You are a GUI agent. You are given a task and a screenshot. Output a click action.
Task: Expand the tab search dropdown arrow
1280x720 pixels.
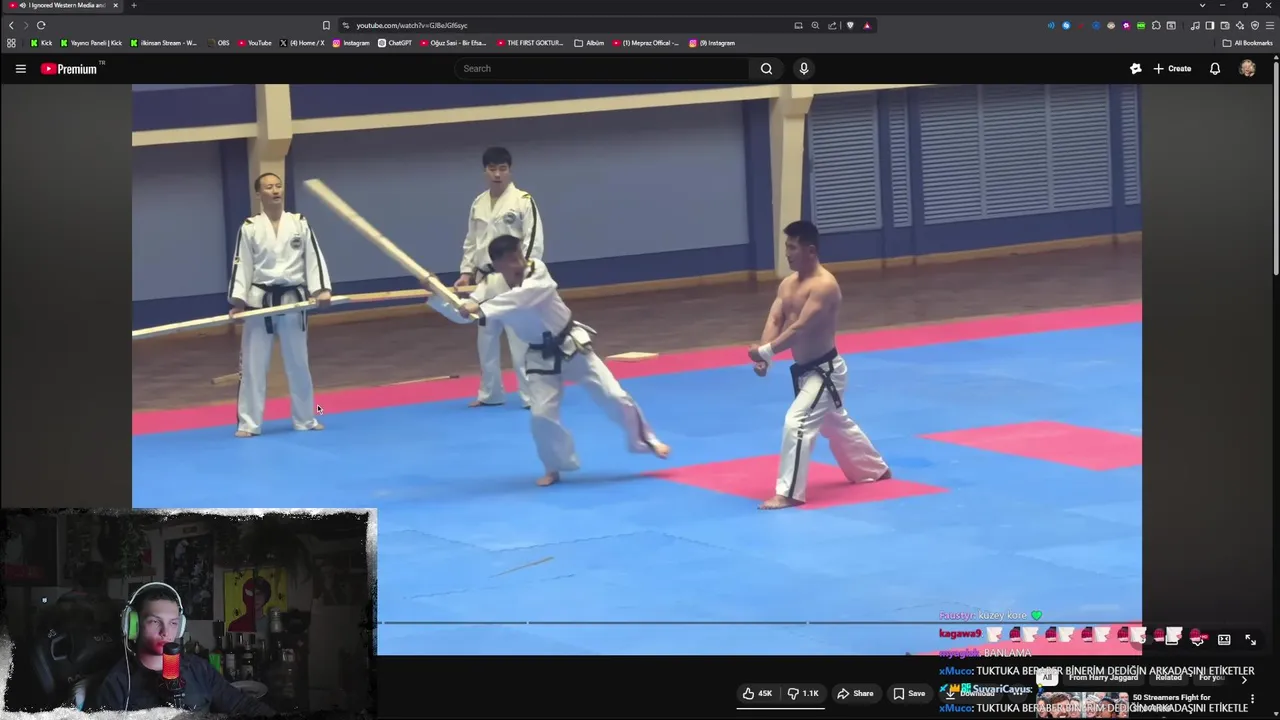click(1202, 5)
